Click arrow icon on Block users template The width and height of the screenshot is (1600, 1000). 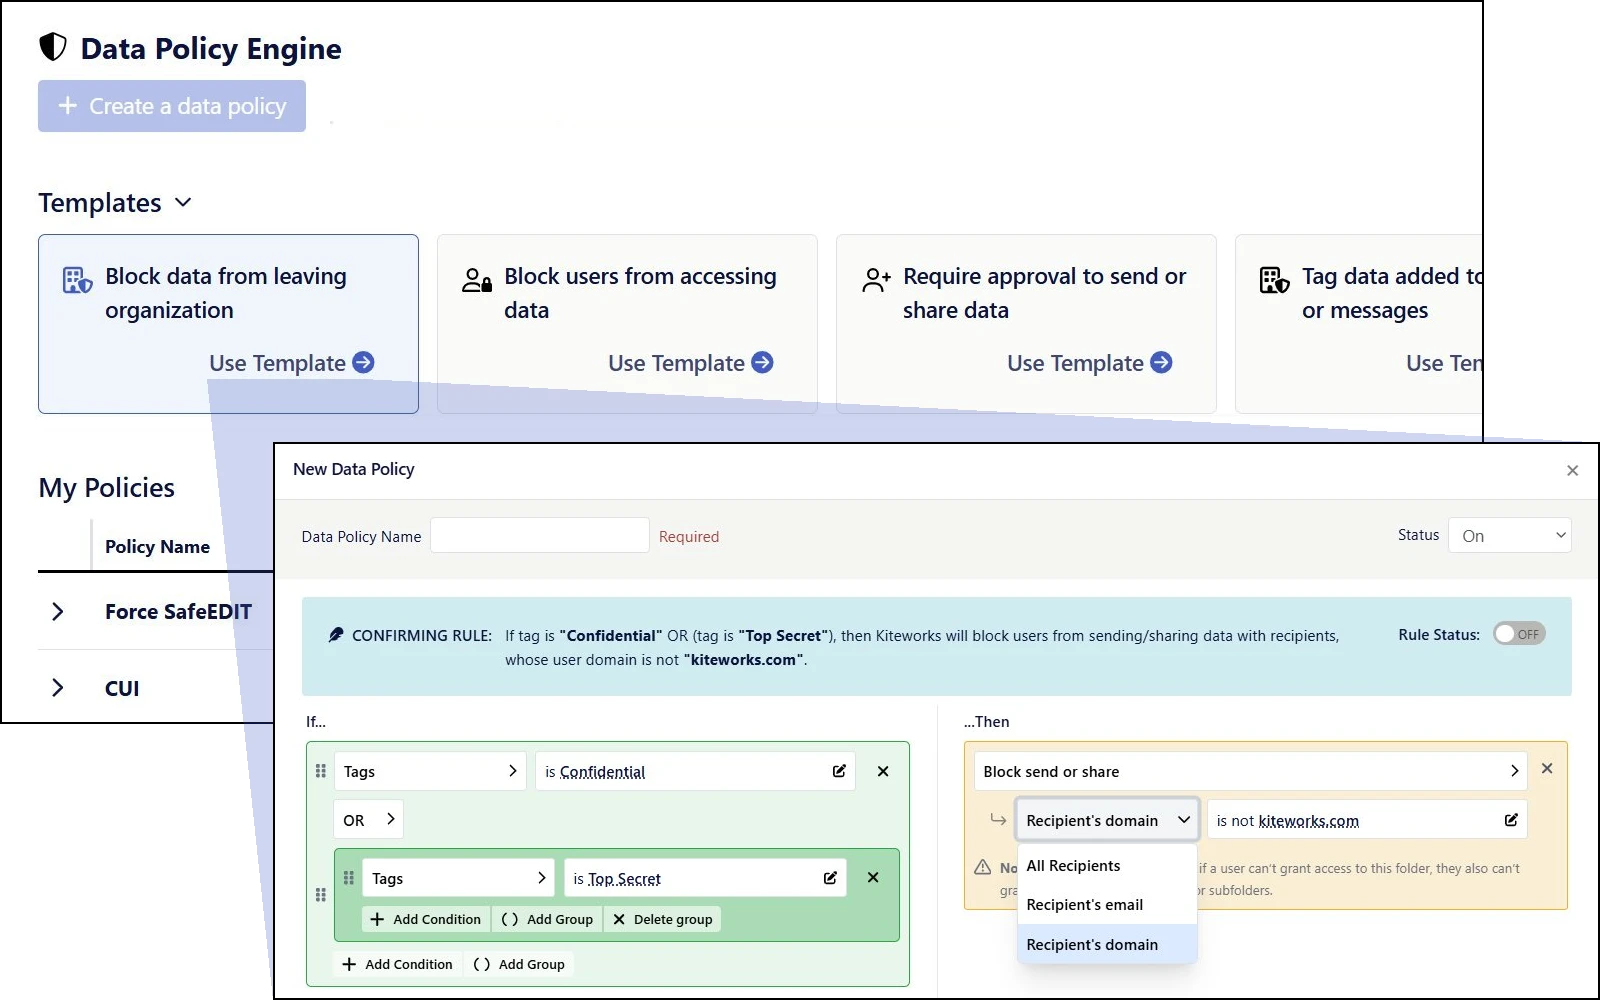tap(762, 362)
